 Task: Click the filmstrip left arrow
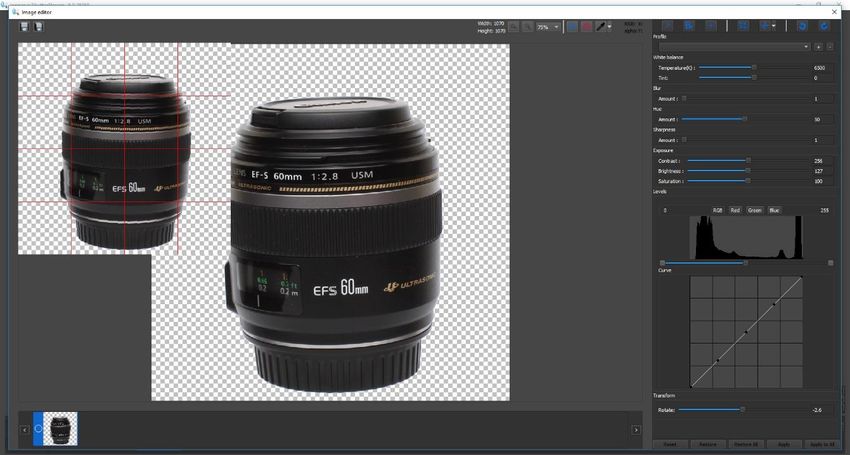(x=24, y=430)
